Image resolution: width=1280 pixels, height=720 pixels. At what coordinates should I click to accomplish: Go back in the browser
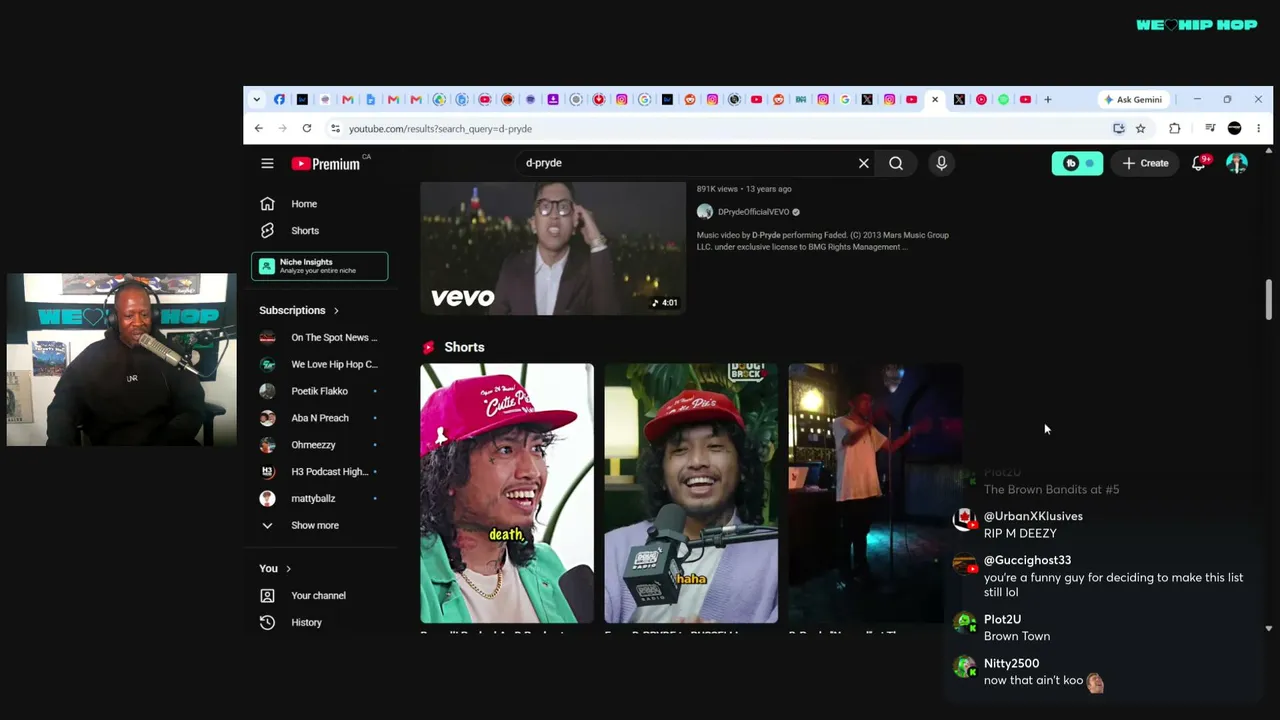258,128
